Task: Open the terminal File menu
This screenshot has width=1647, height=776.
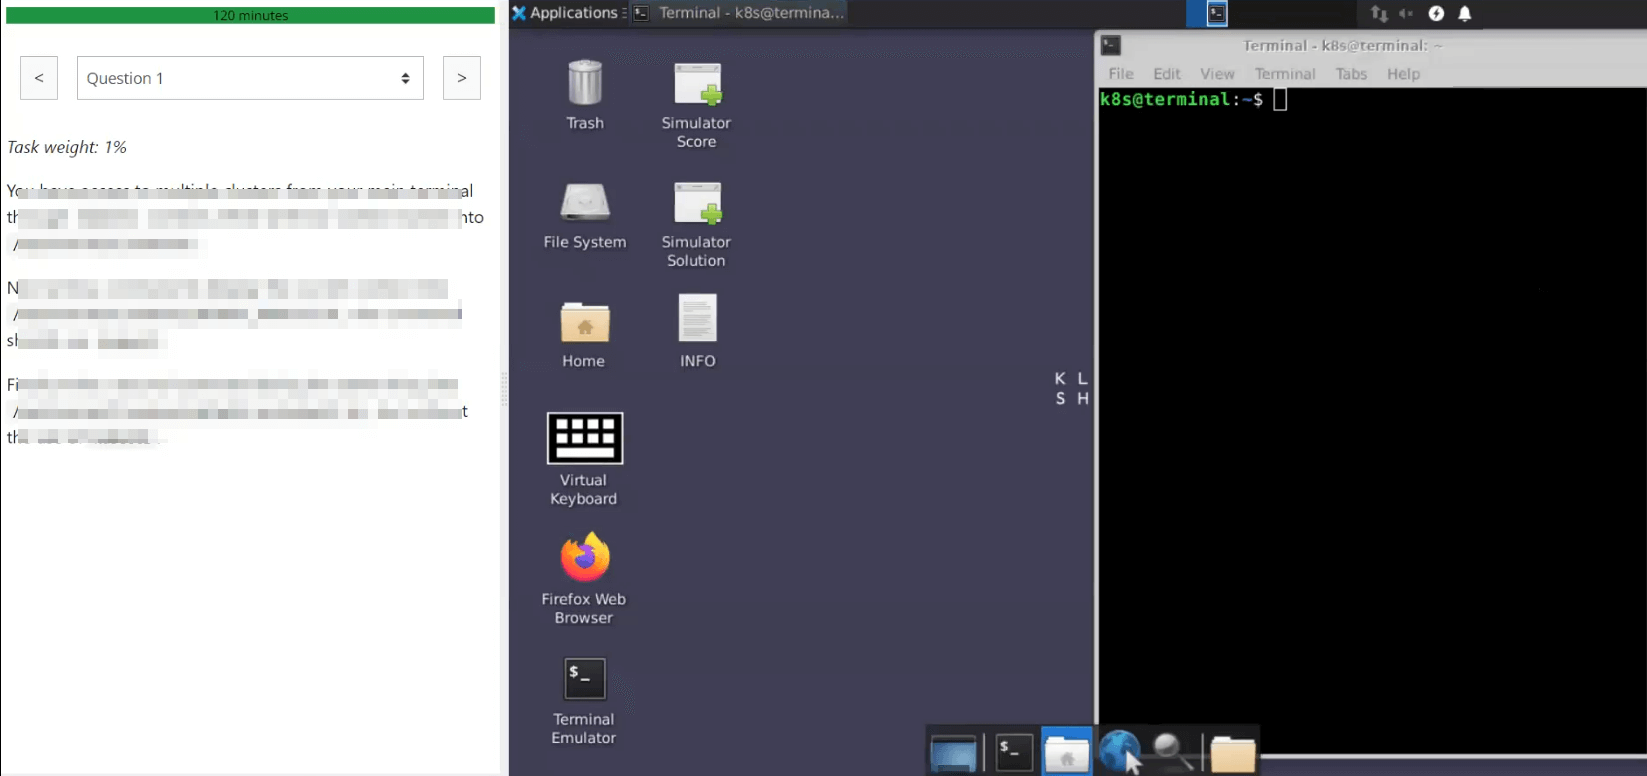Action: coord(1121,74)
